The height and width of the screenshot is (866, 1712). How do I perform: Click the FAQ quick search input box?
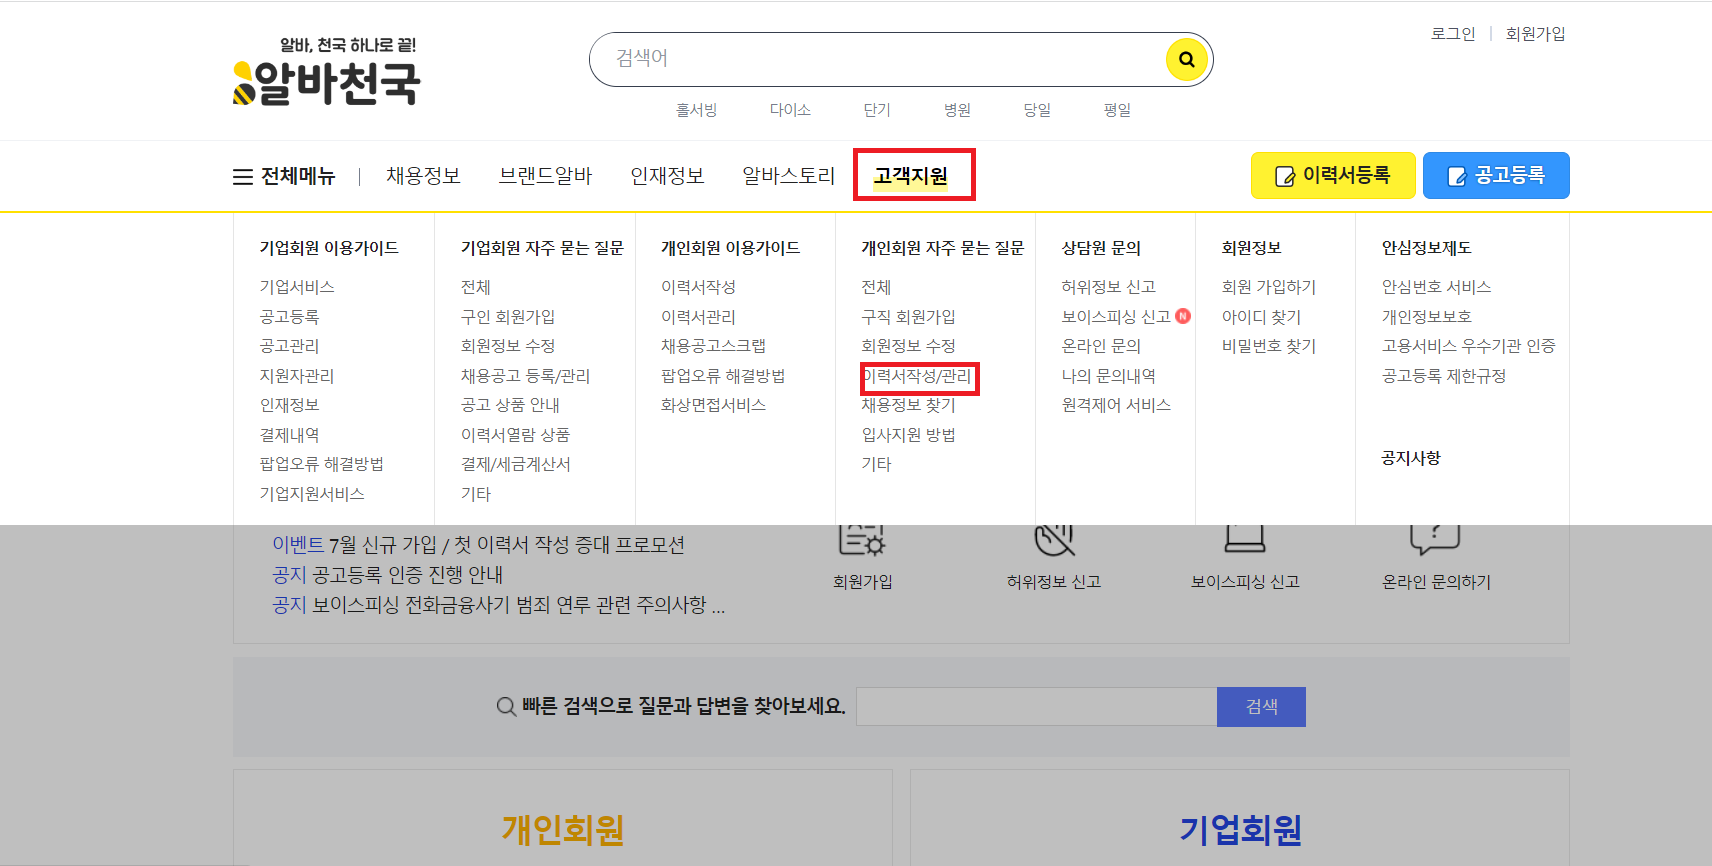1036,706
